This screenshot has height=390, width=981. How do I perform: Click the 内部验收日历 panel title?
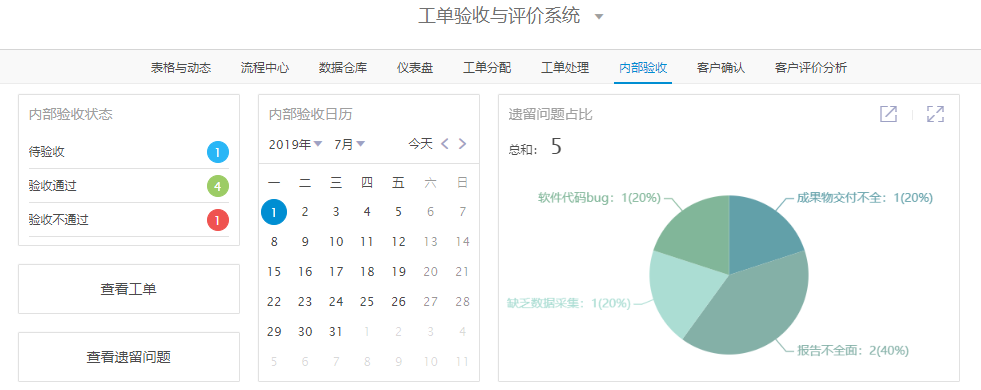point(310,115)
